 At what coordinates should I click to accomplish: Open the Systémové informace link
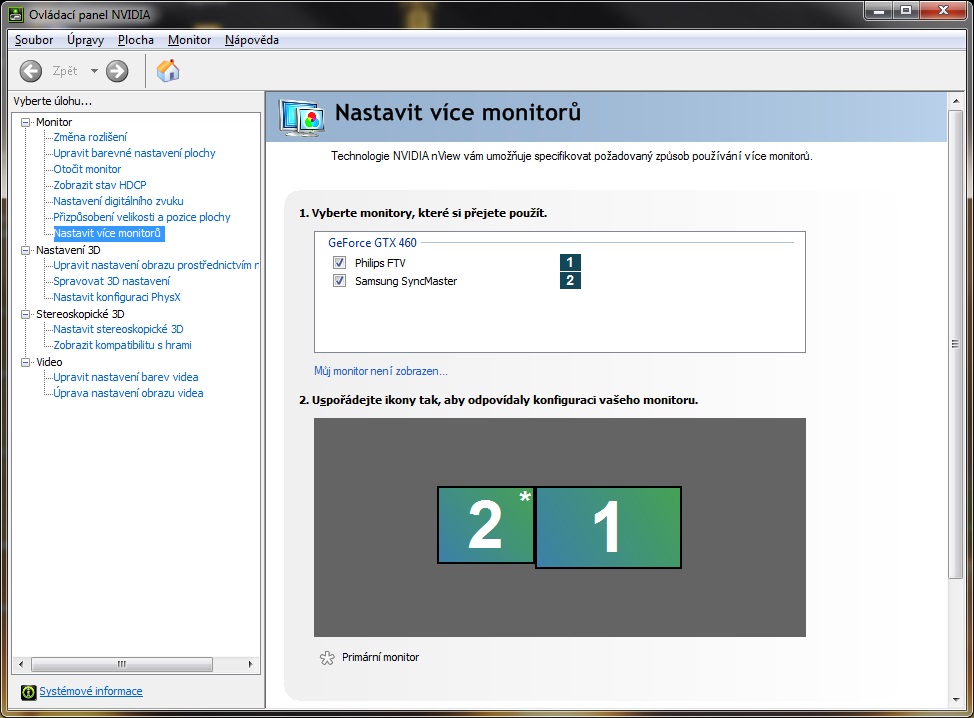point(91,691)
